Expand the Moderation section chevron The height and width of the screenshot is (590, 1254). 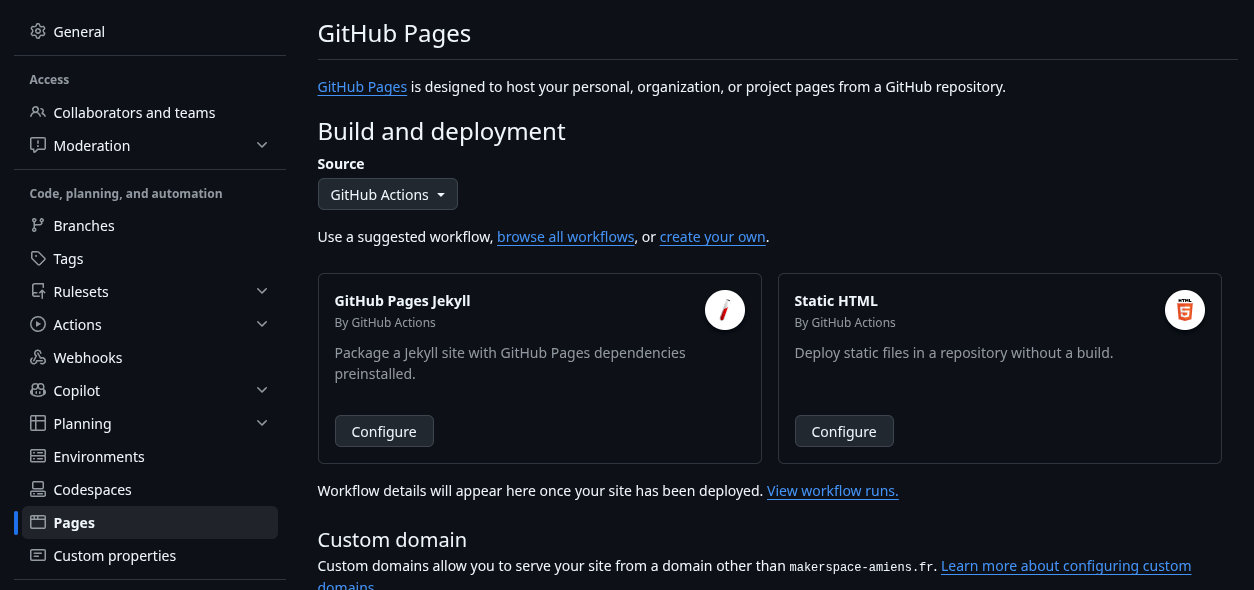(262, 145)
